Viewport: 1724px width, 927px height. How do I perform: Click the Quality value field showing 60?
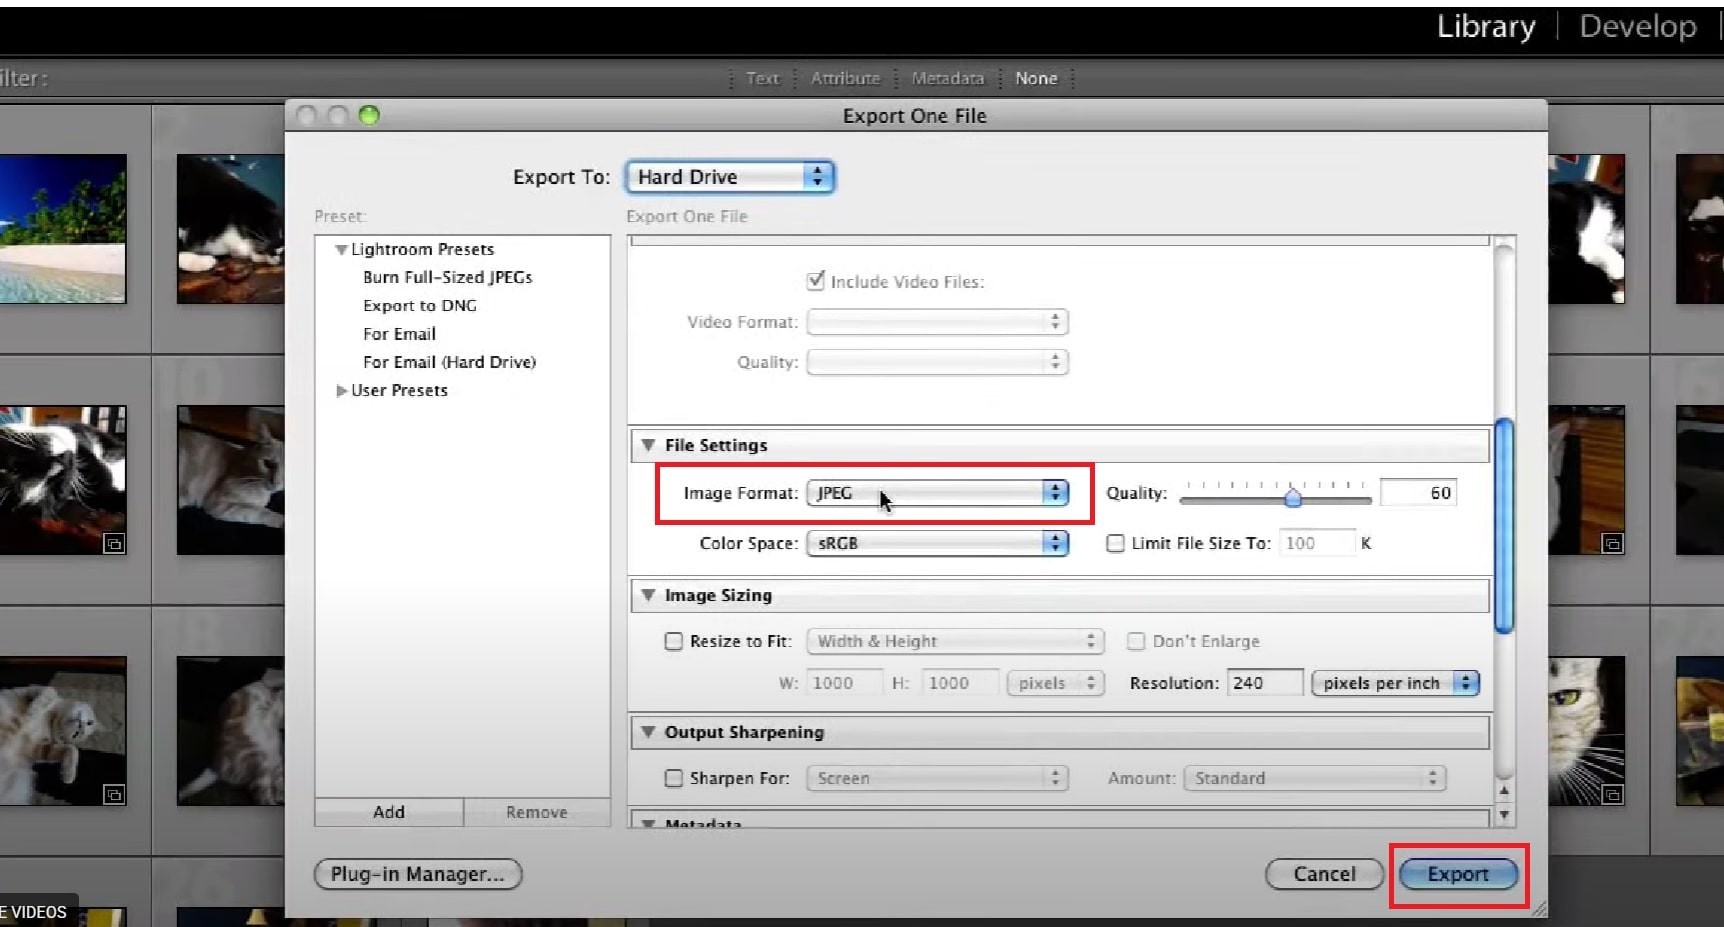1418,493
